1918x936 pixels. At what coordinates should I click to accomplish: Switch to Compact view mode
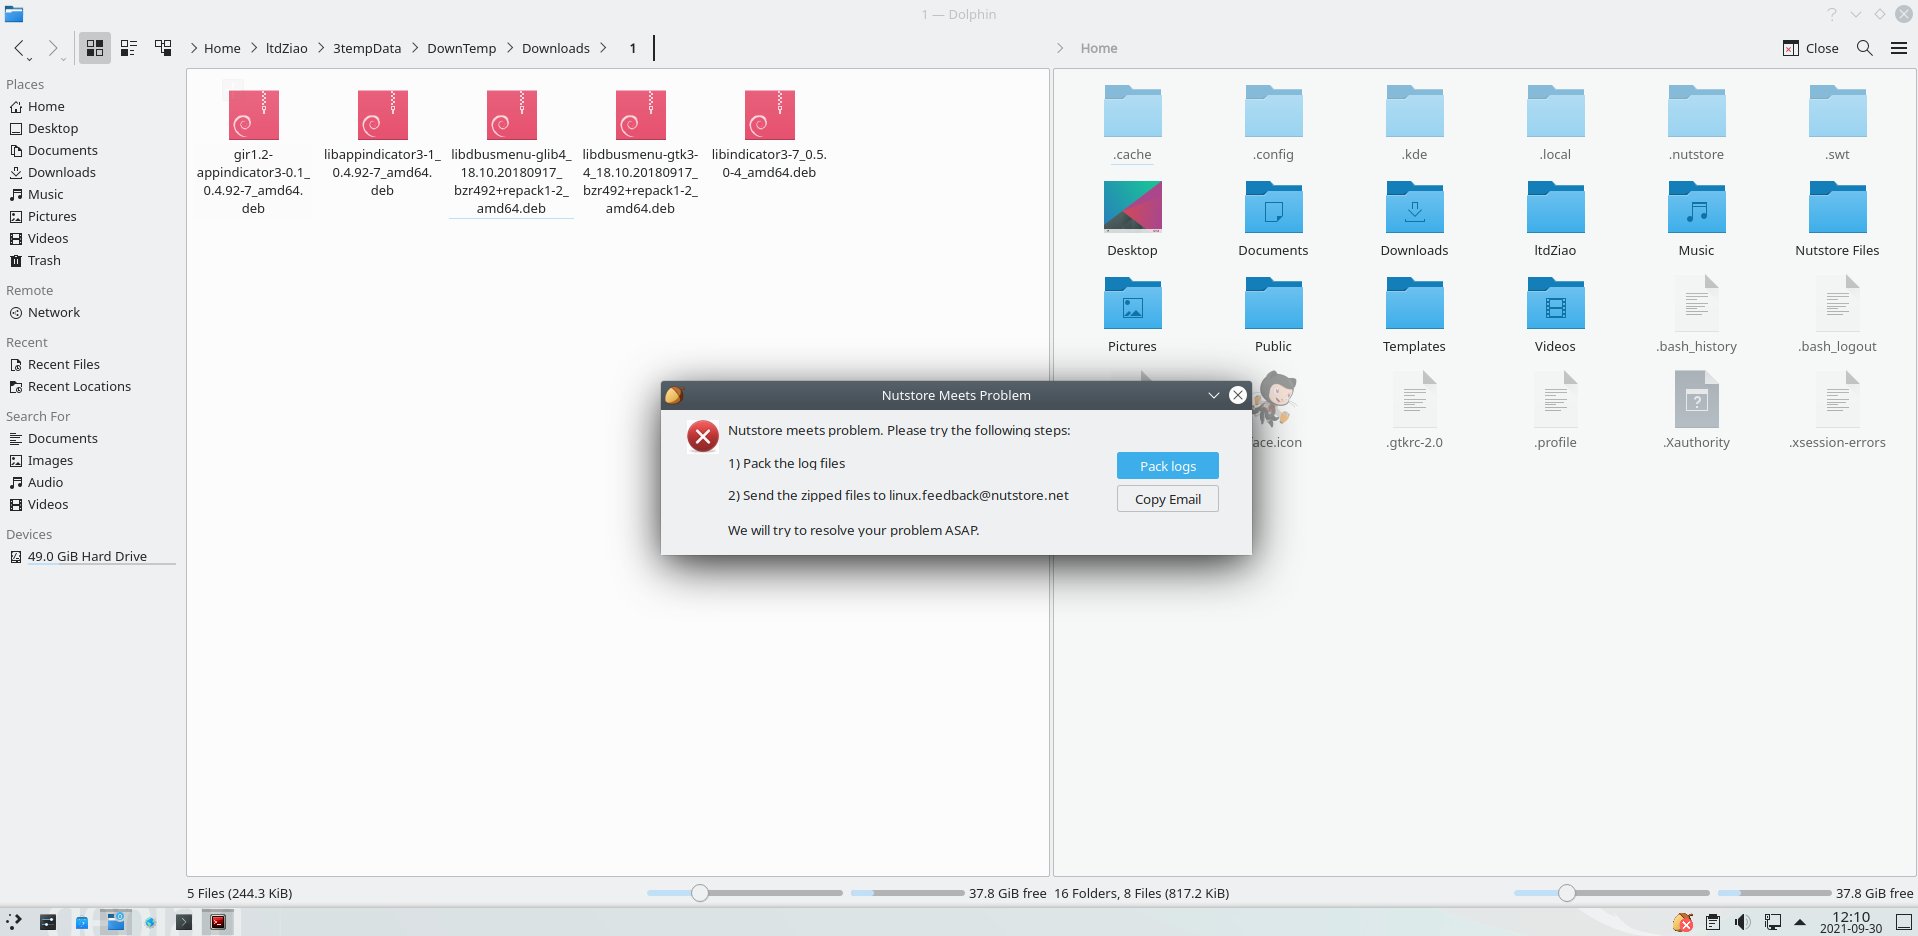(129, 48)
